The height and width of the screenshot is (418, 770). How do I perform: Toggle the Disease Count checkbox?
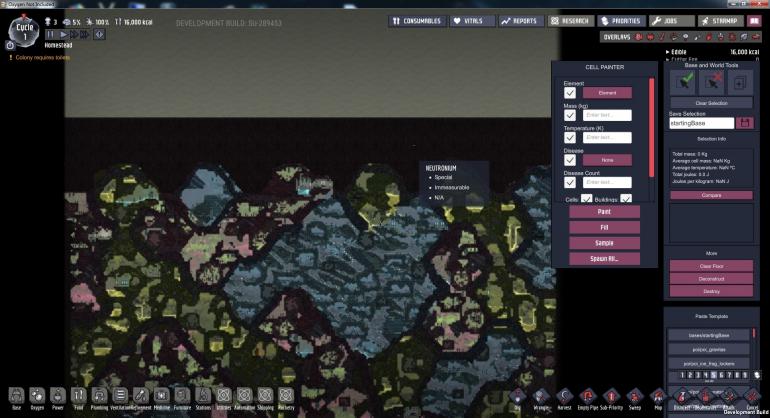570,182
